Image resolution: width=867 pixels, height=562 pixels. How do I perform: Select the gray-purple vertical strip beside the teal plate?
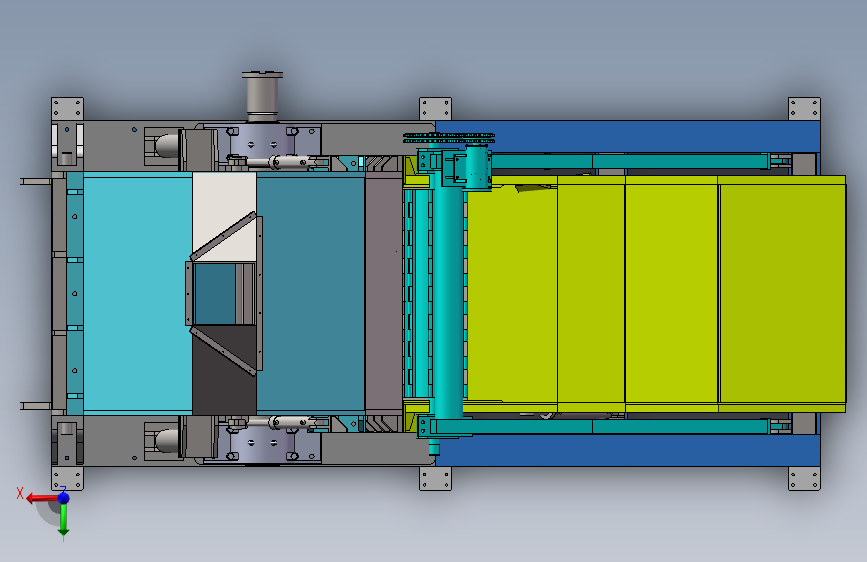point(383,294)
